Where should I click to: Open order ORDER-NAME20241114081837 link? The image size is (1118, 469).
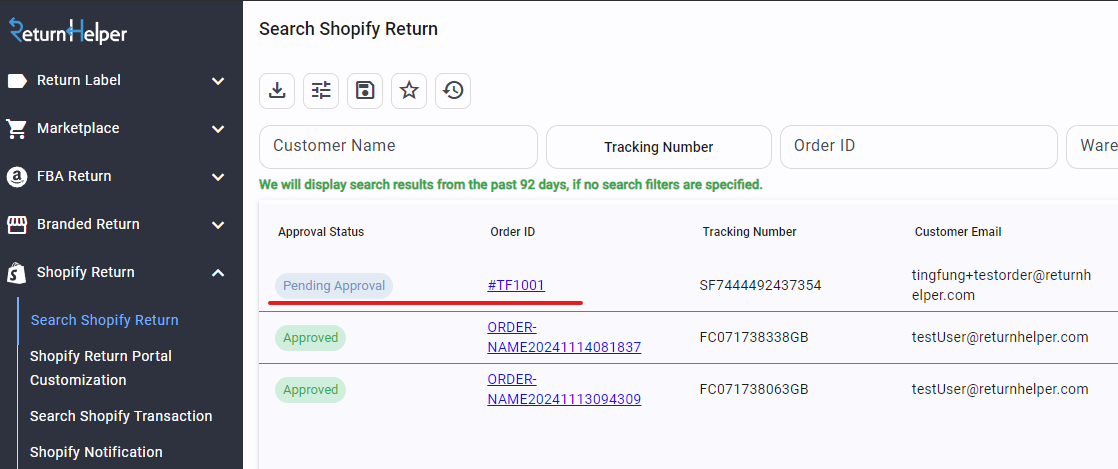564,337
